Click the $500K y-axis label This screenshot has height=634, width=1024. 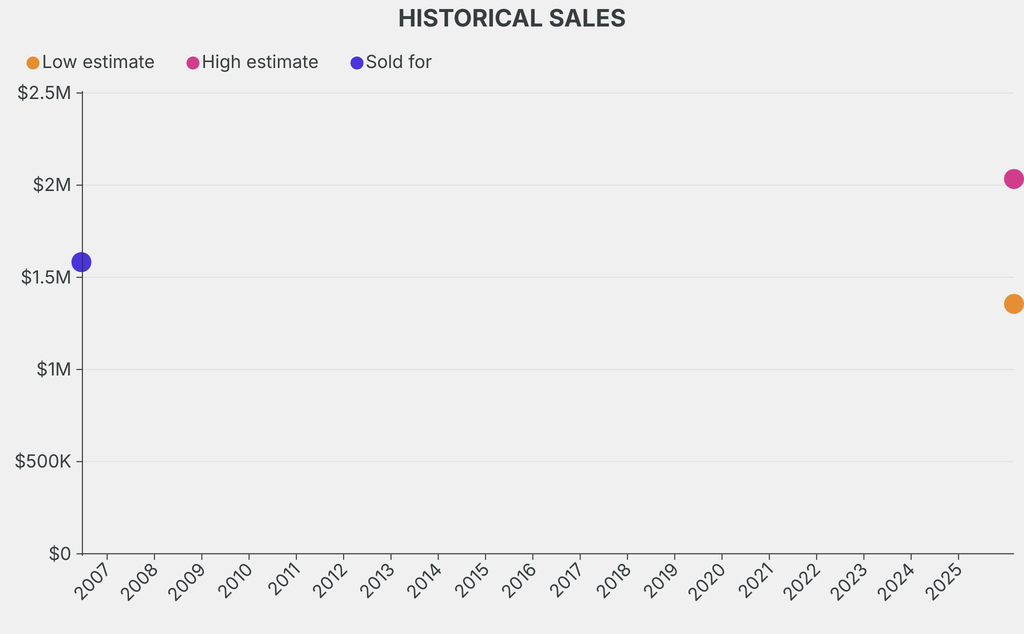pyautogui.click(x=42, y=461)
